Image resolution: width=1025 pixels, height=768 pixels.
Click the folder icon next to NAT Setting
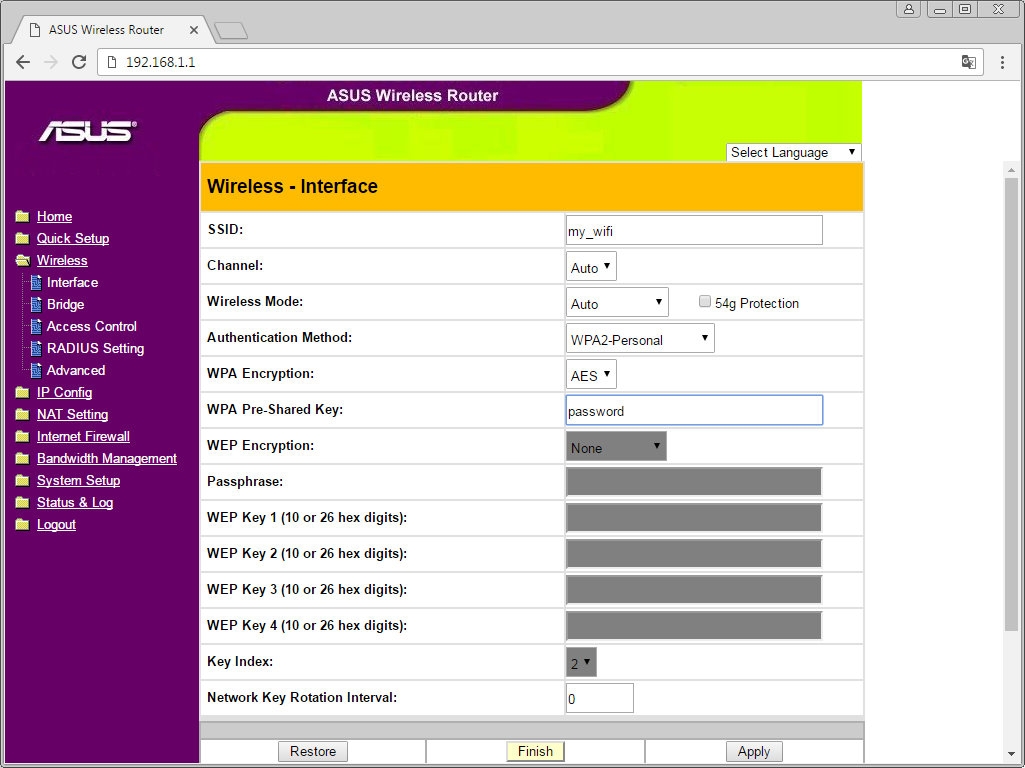22,414
